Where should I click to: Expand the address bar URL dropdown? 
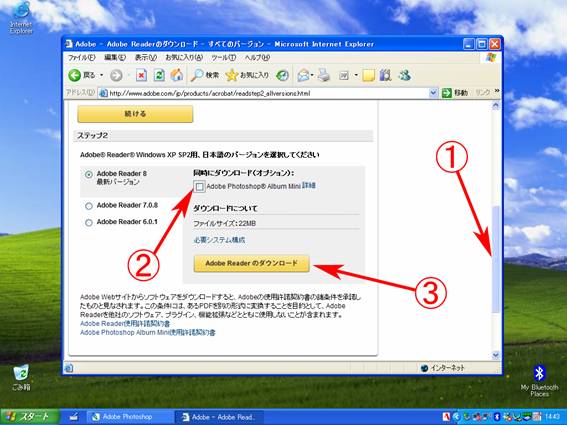[x=433, y=93]
